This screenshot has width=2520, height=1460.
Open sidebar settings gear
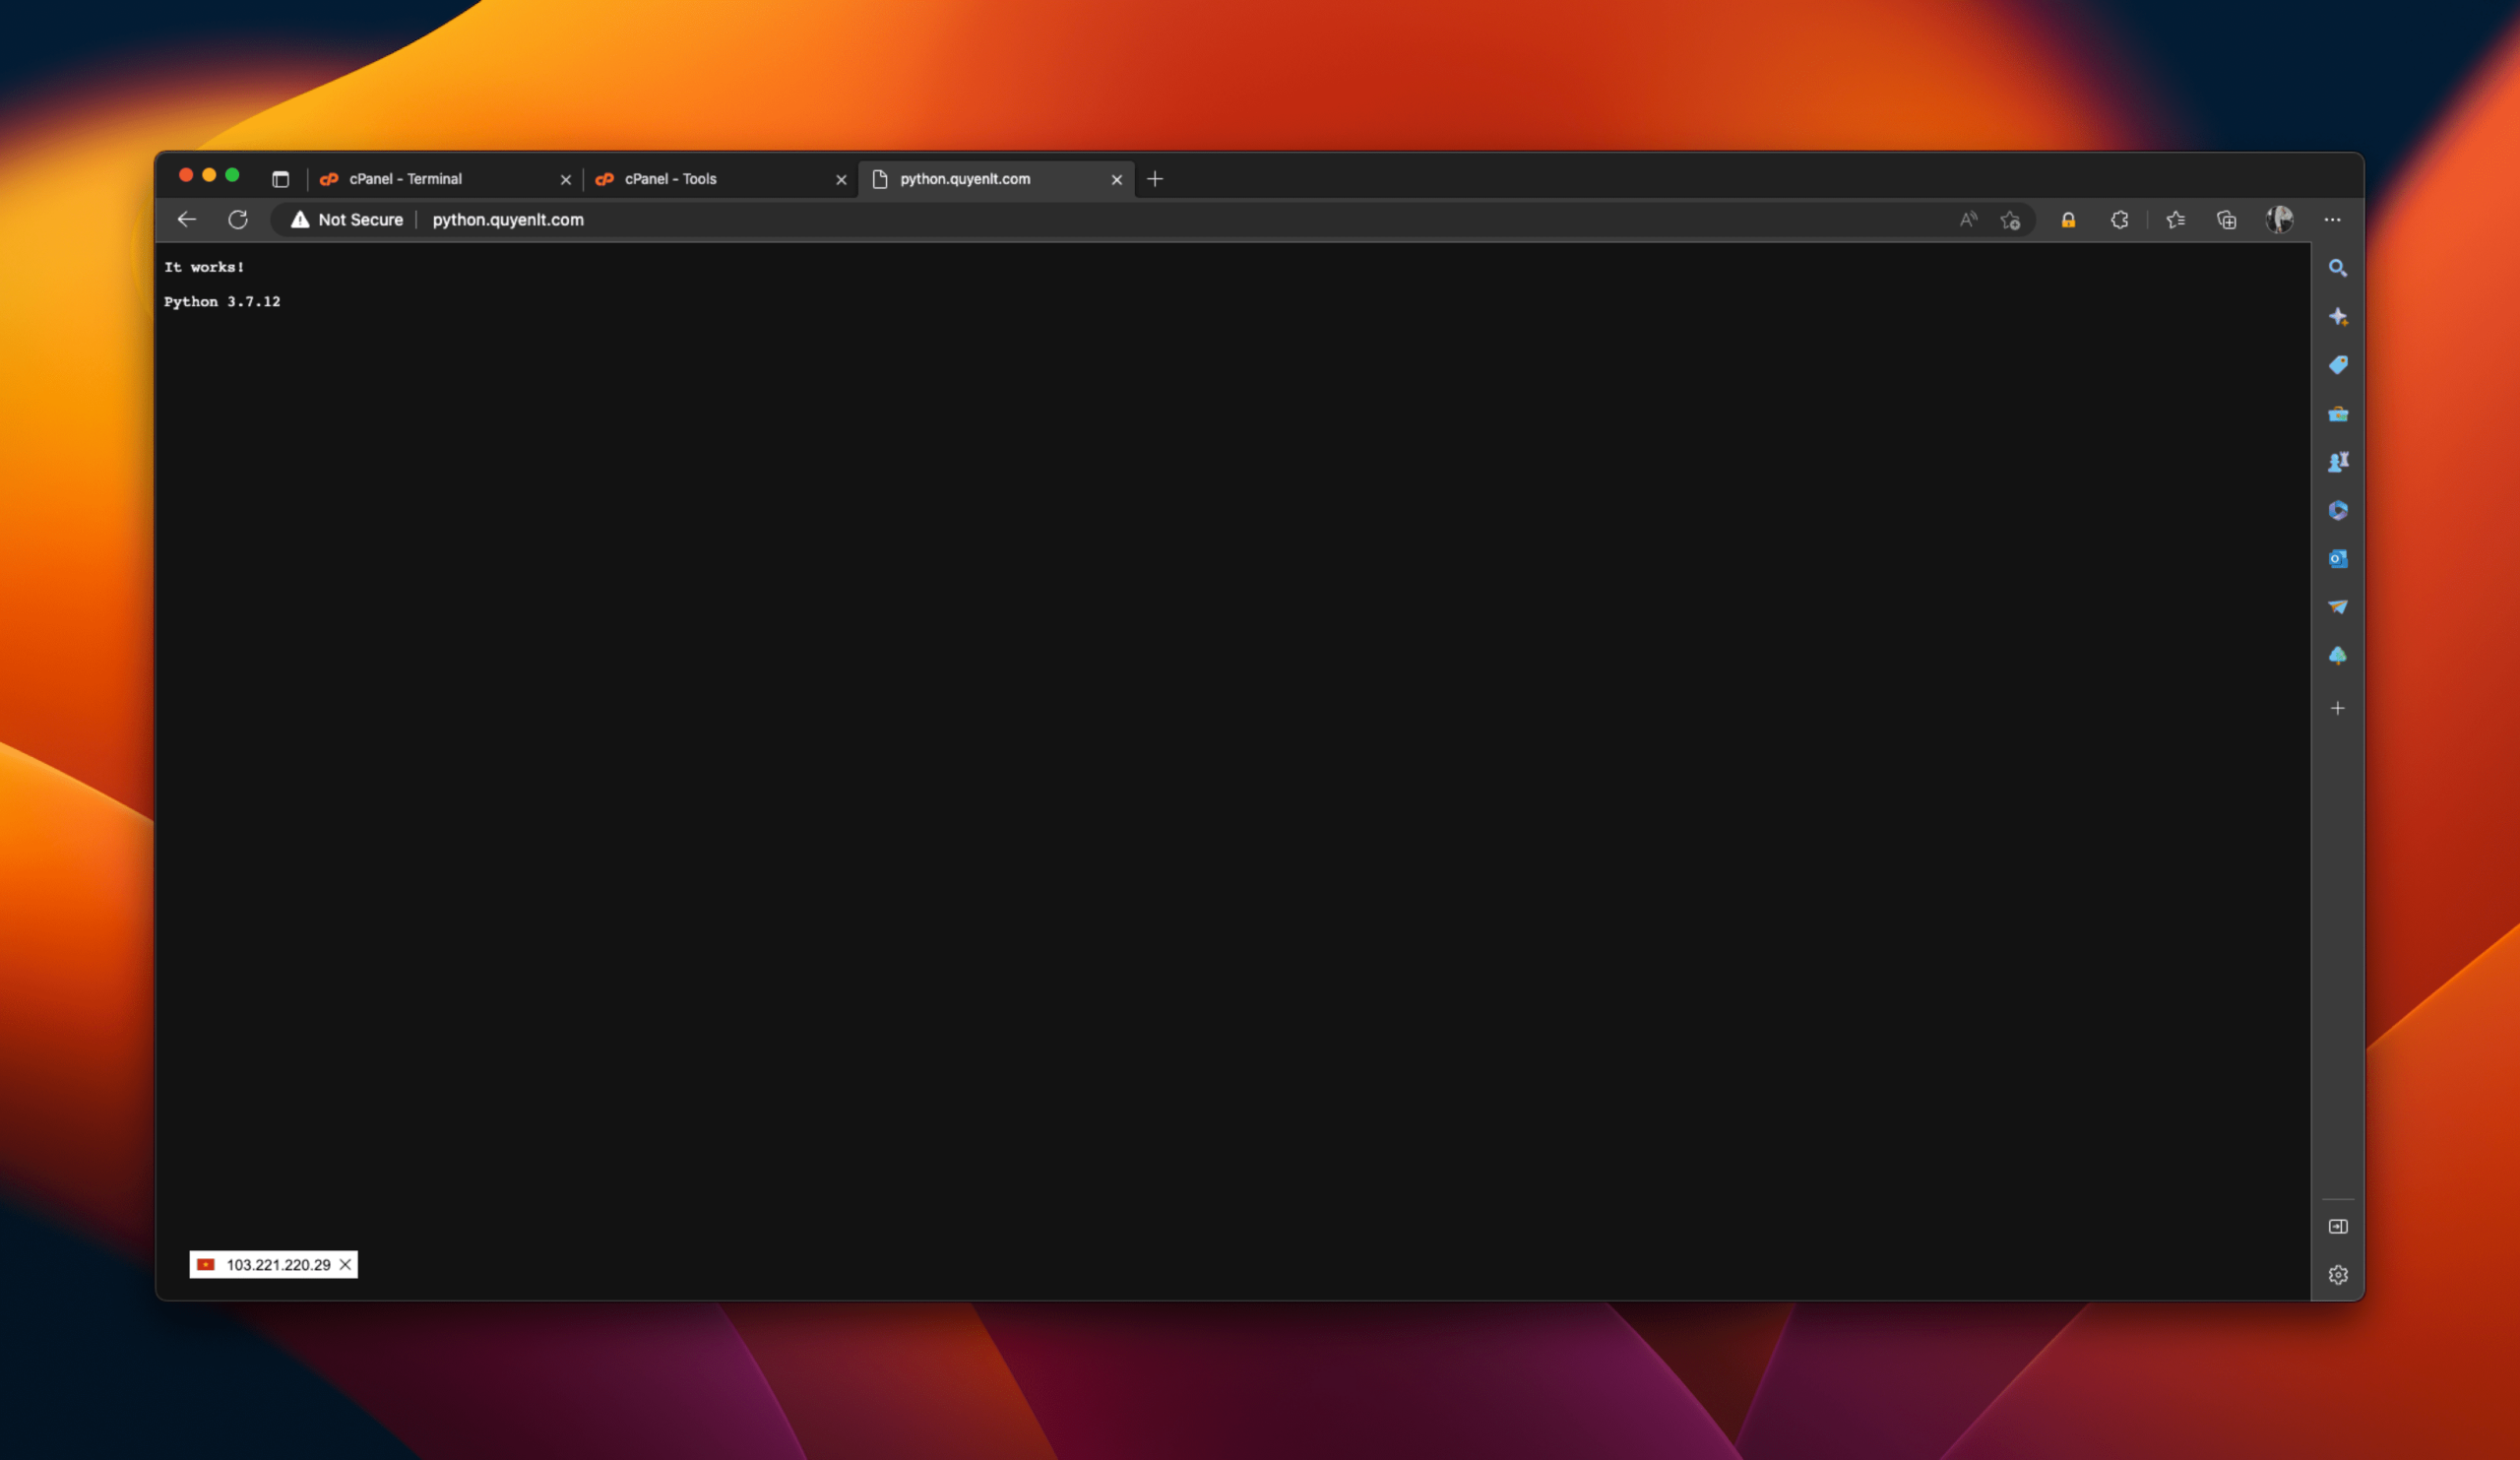point(2338,1275)
